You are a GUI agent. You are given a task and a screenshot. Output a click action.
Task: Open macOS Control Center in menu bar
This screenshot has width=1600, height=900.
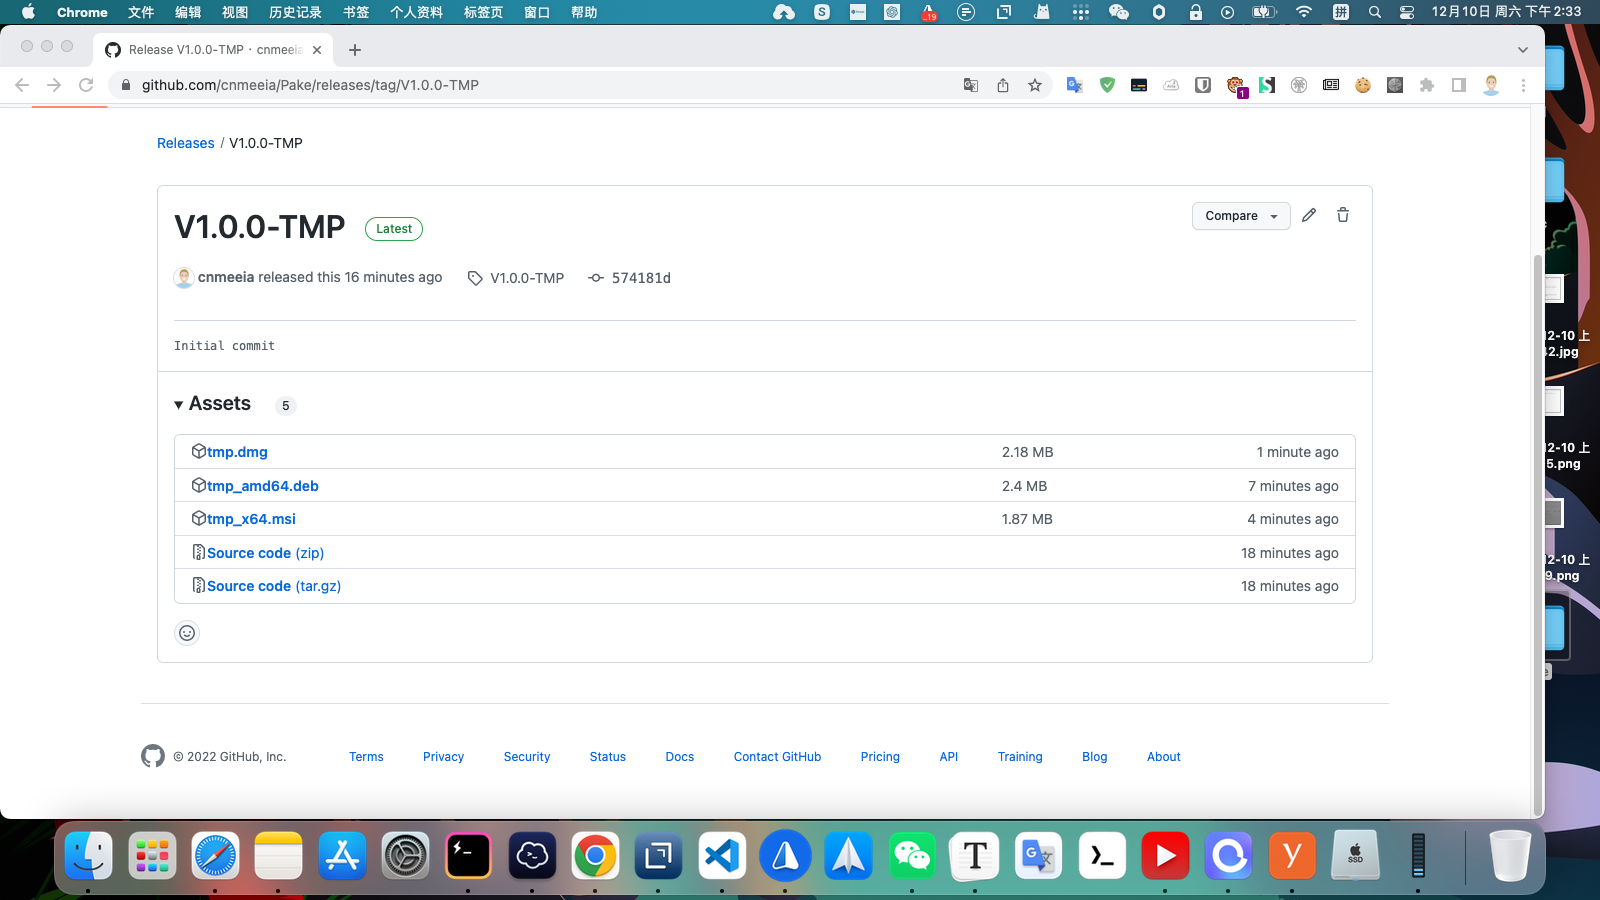pyautogui.click(x=1407, y=12)
